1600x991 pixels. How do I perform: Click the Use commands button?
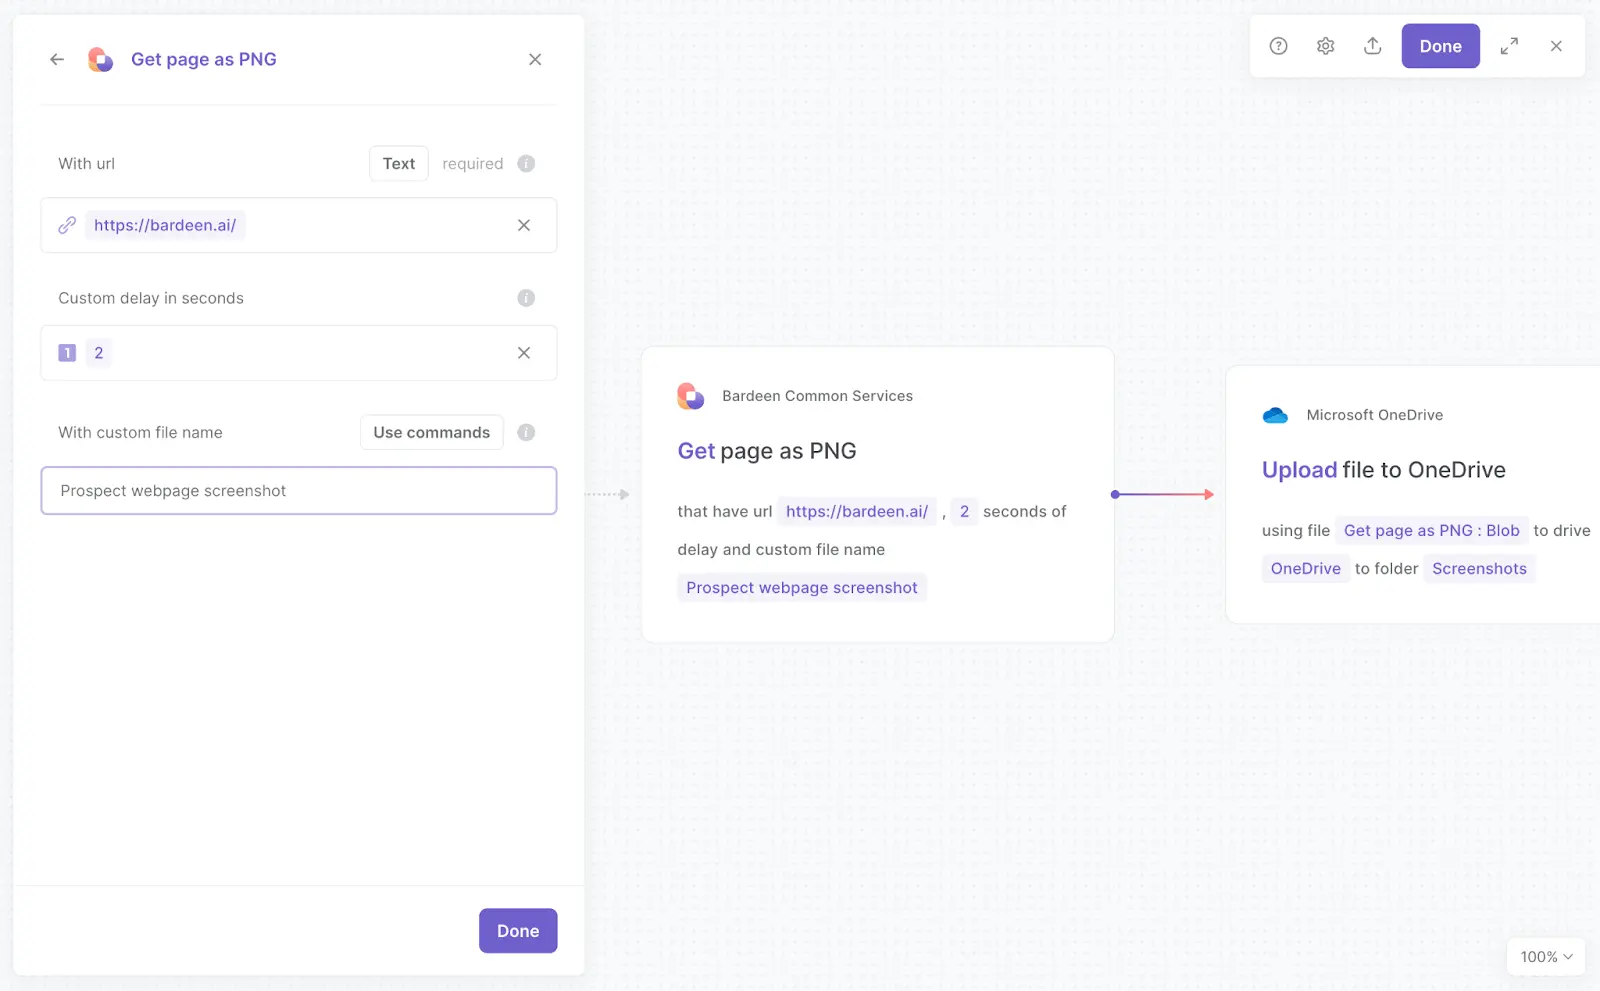pyautogui.click(x=432, y=433)
